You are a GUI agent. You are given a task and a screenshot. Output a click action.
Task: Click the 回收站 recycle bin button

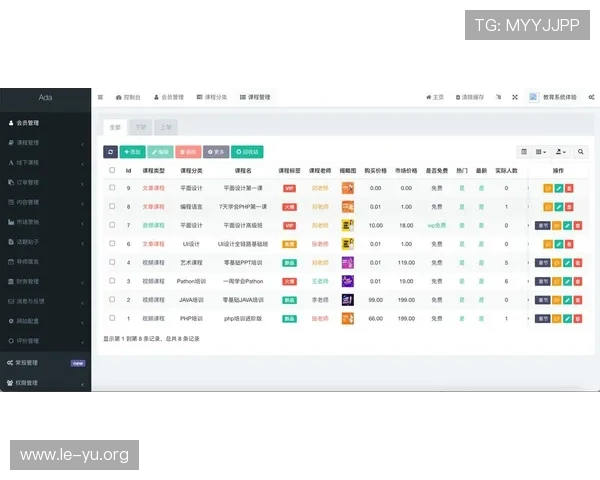(247, 152)
